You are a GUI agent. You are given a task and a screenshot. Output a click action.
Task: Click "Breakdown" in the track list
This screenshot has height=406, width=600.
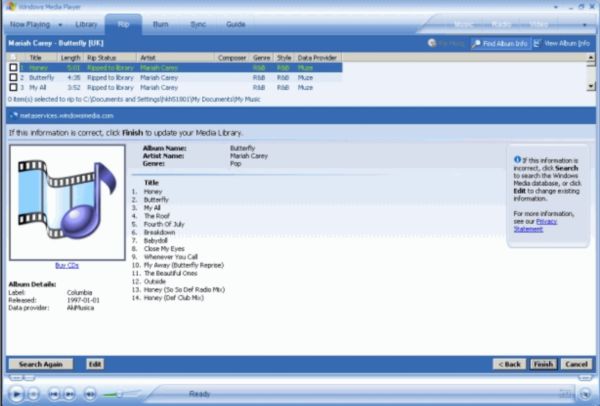159,232
